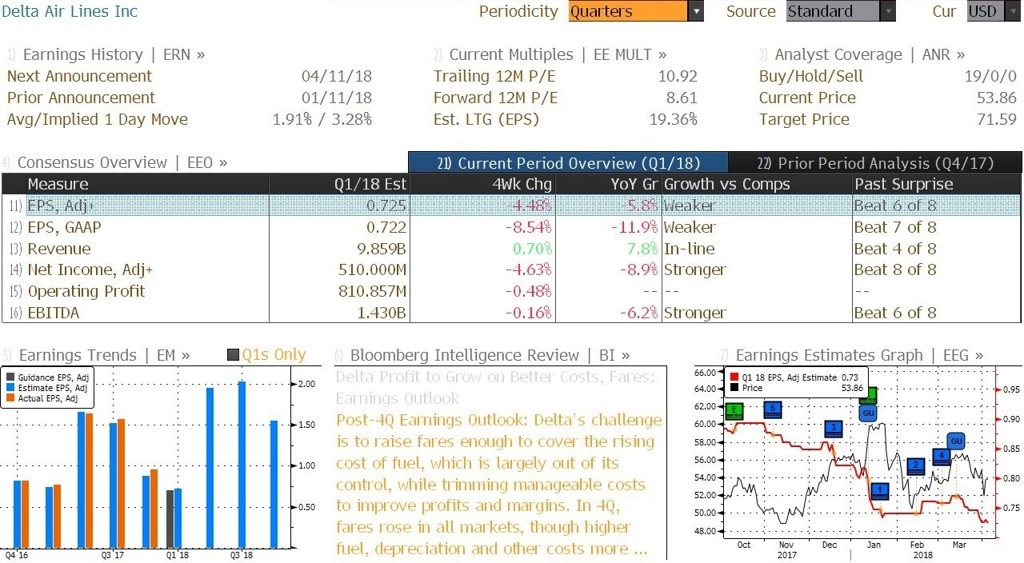Open the March GU guidance marker
The width and height of the screenshot is (1024, 563).
coord(956,441)
